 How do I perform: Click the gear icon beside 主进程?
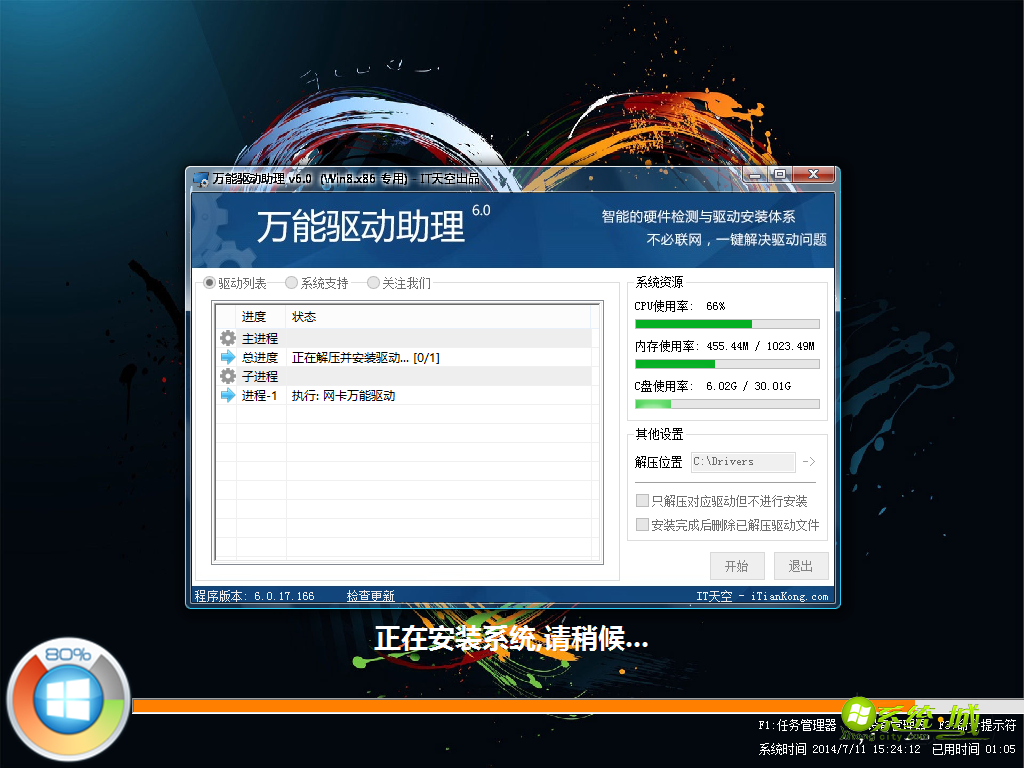227,338
